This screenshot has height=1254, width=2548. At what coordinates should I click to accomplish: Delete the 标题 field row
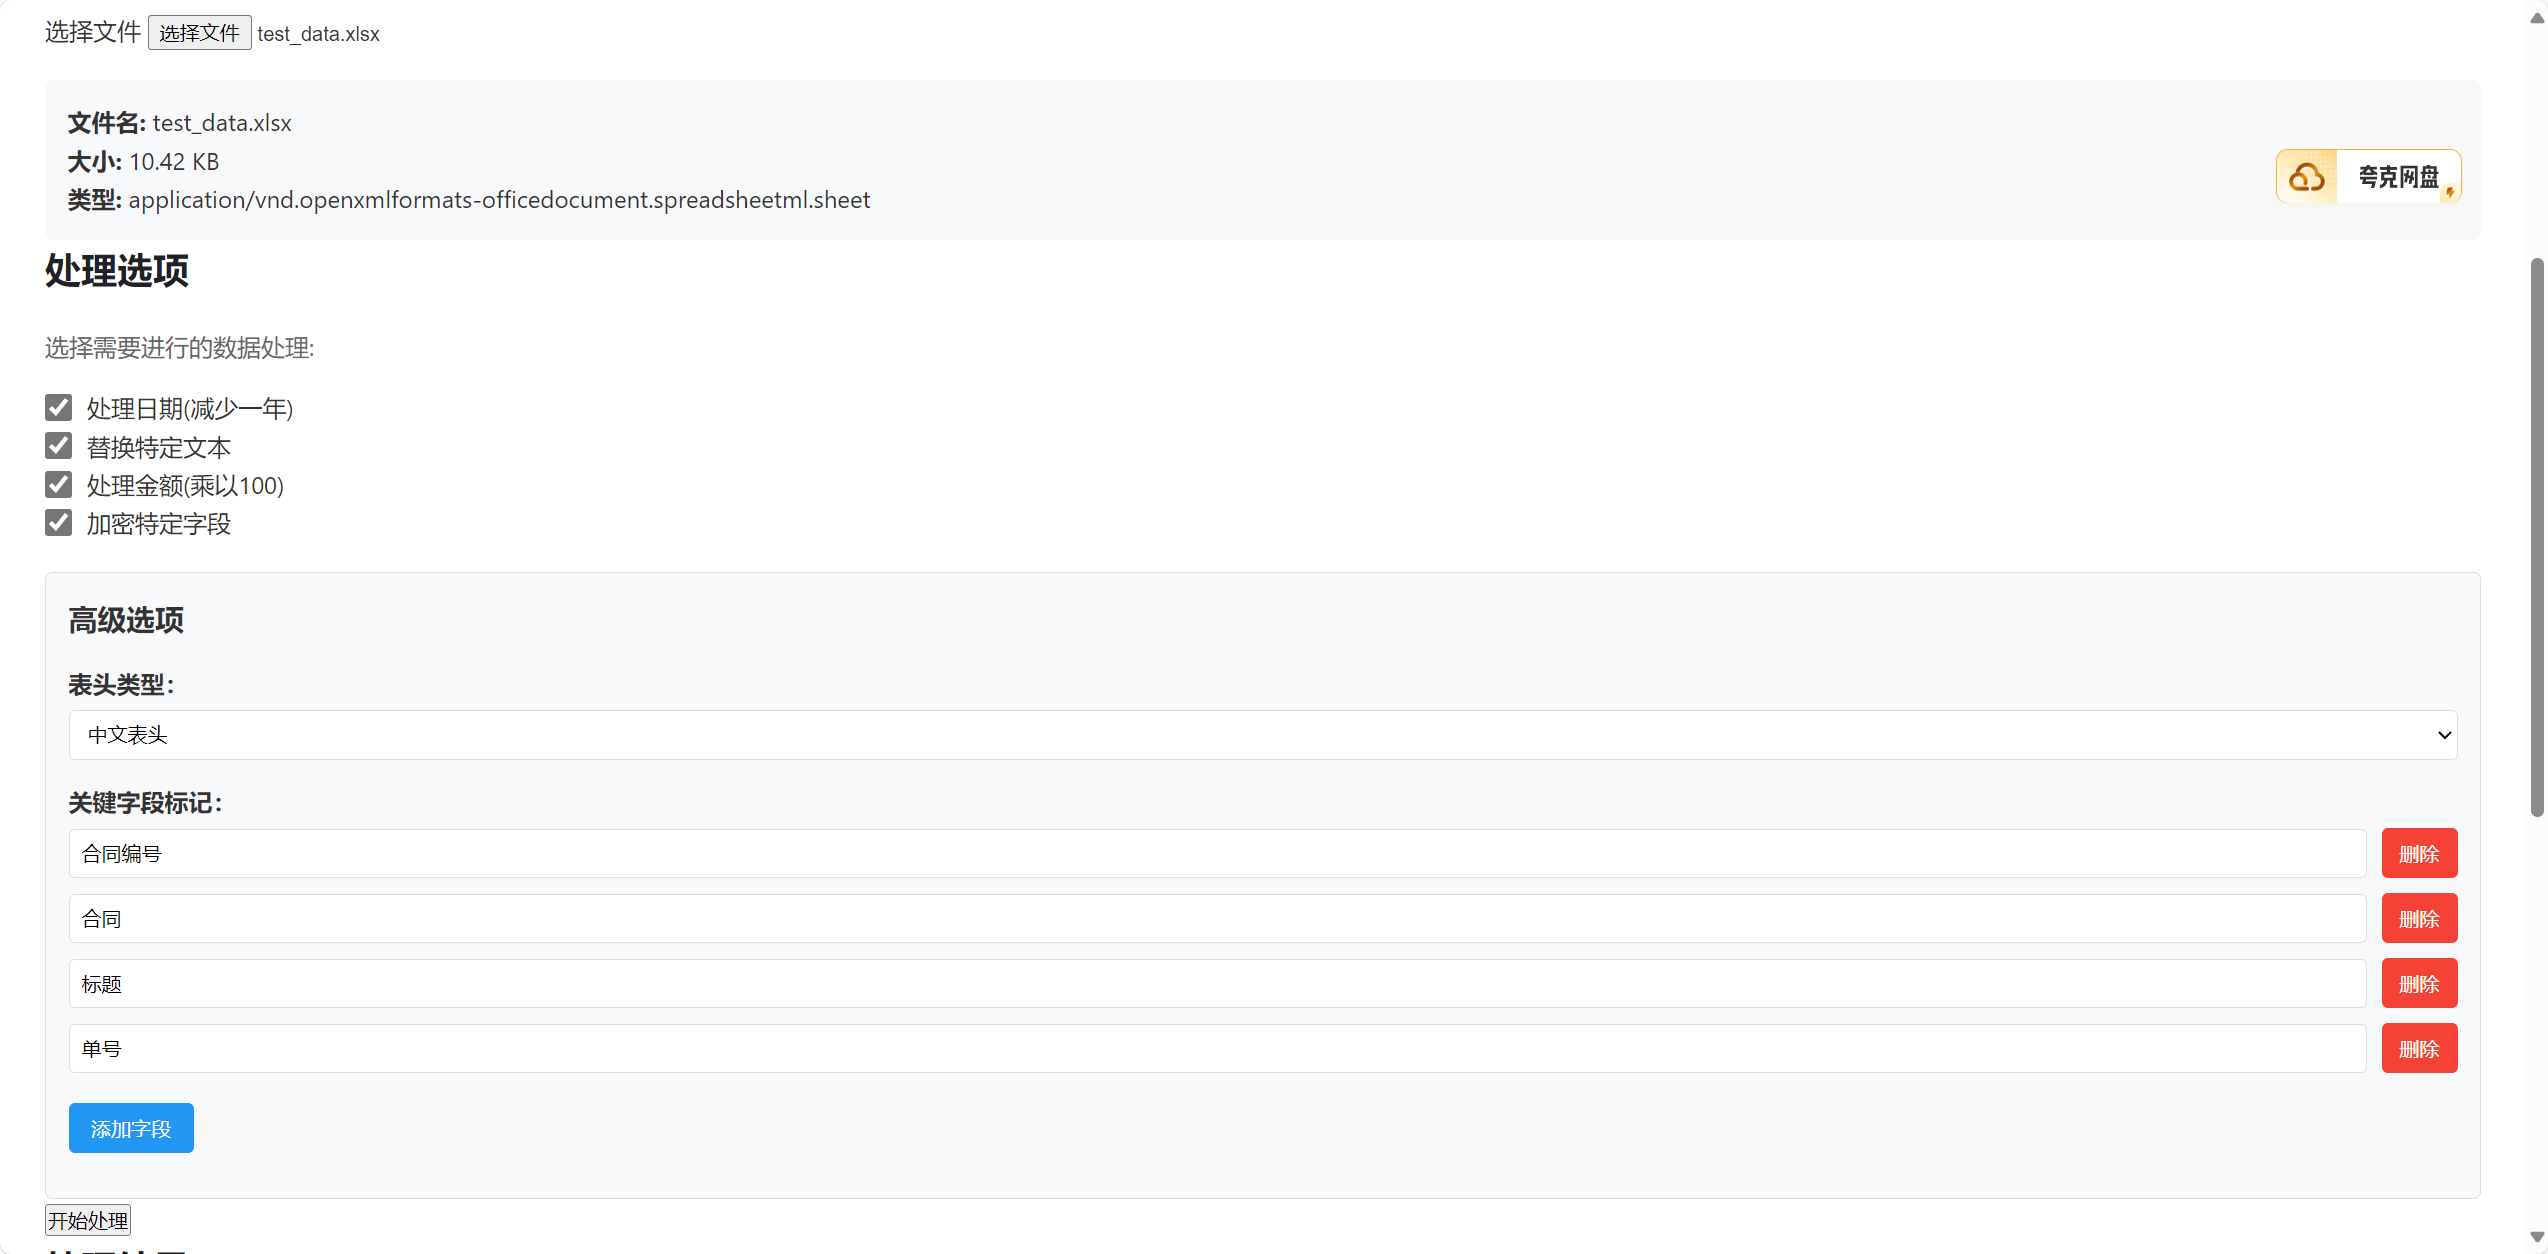click(x=2418, y=984)
